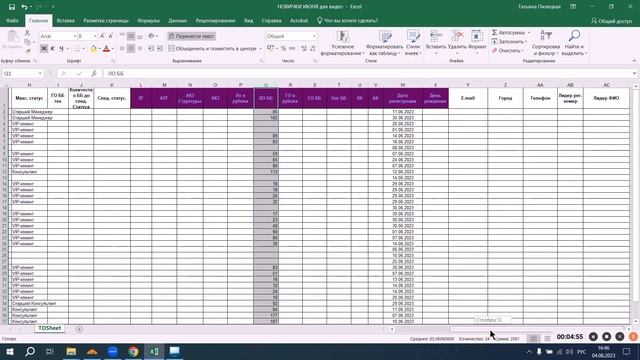Open the Файл tab
This screenshot has width=640, height=360.
click(12, 21)
